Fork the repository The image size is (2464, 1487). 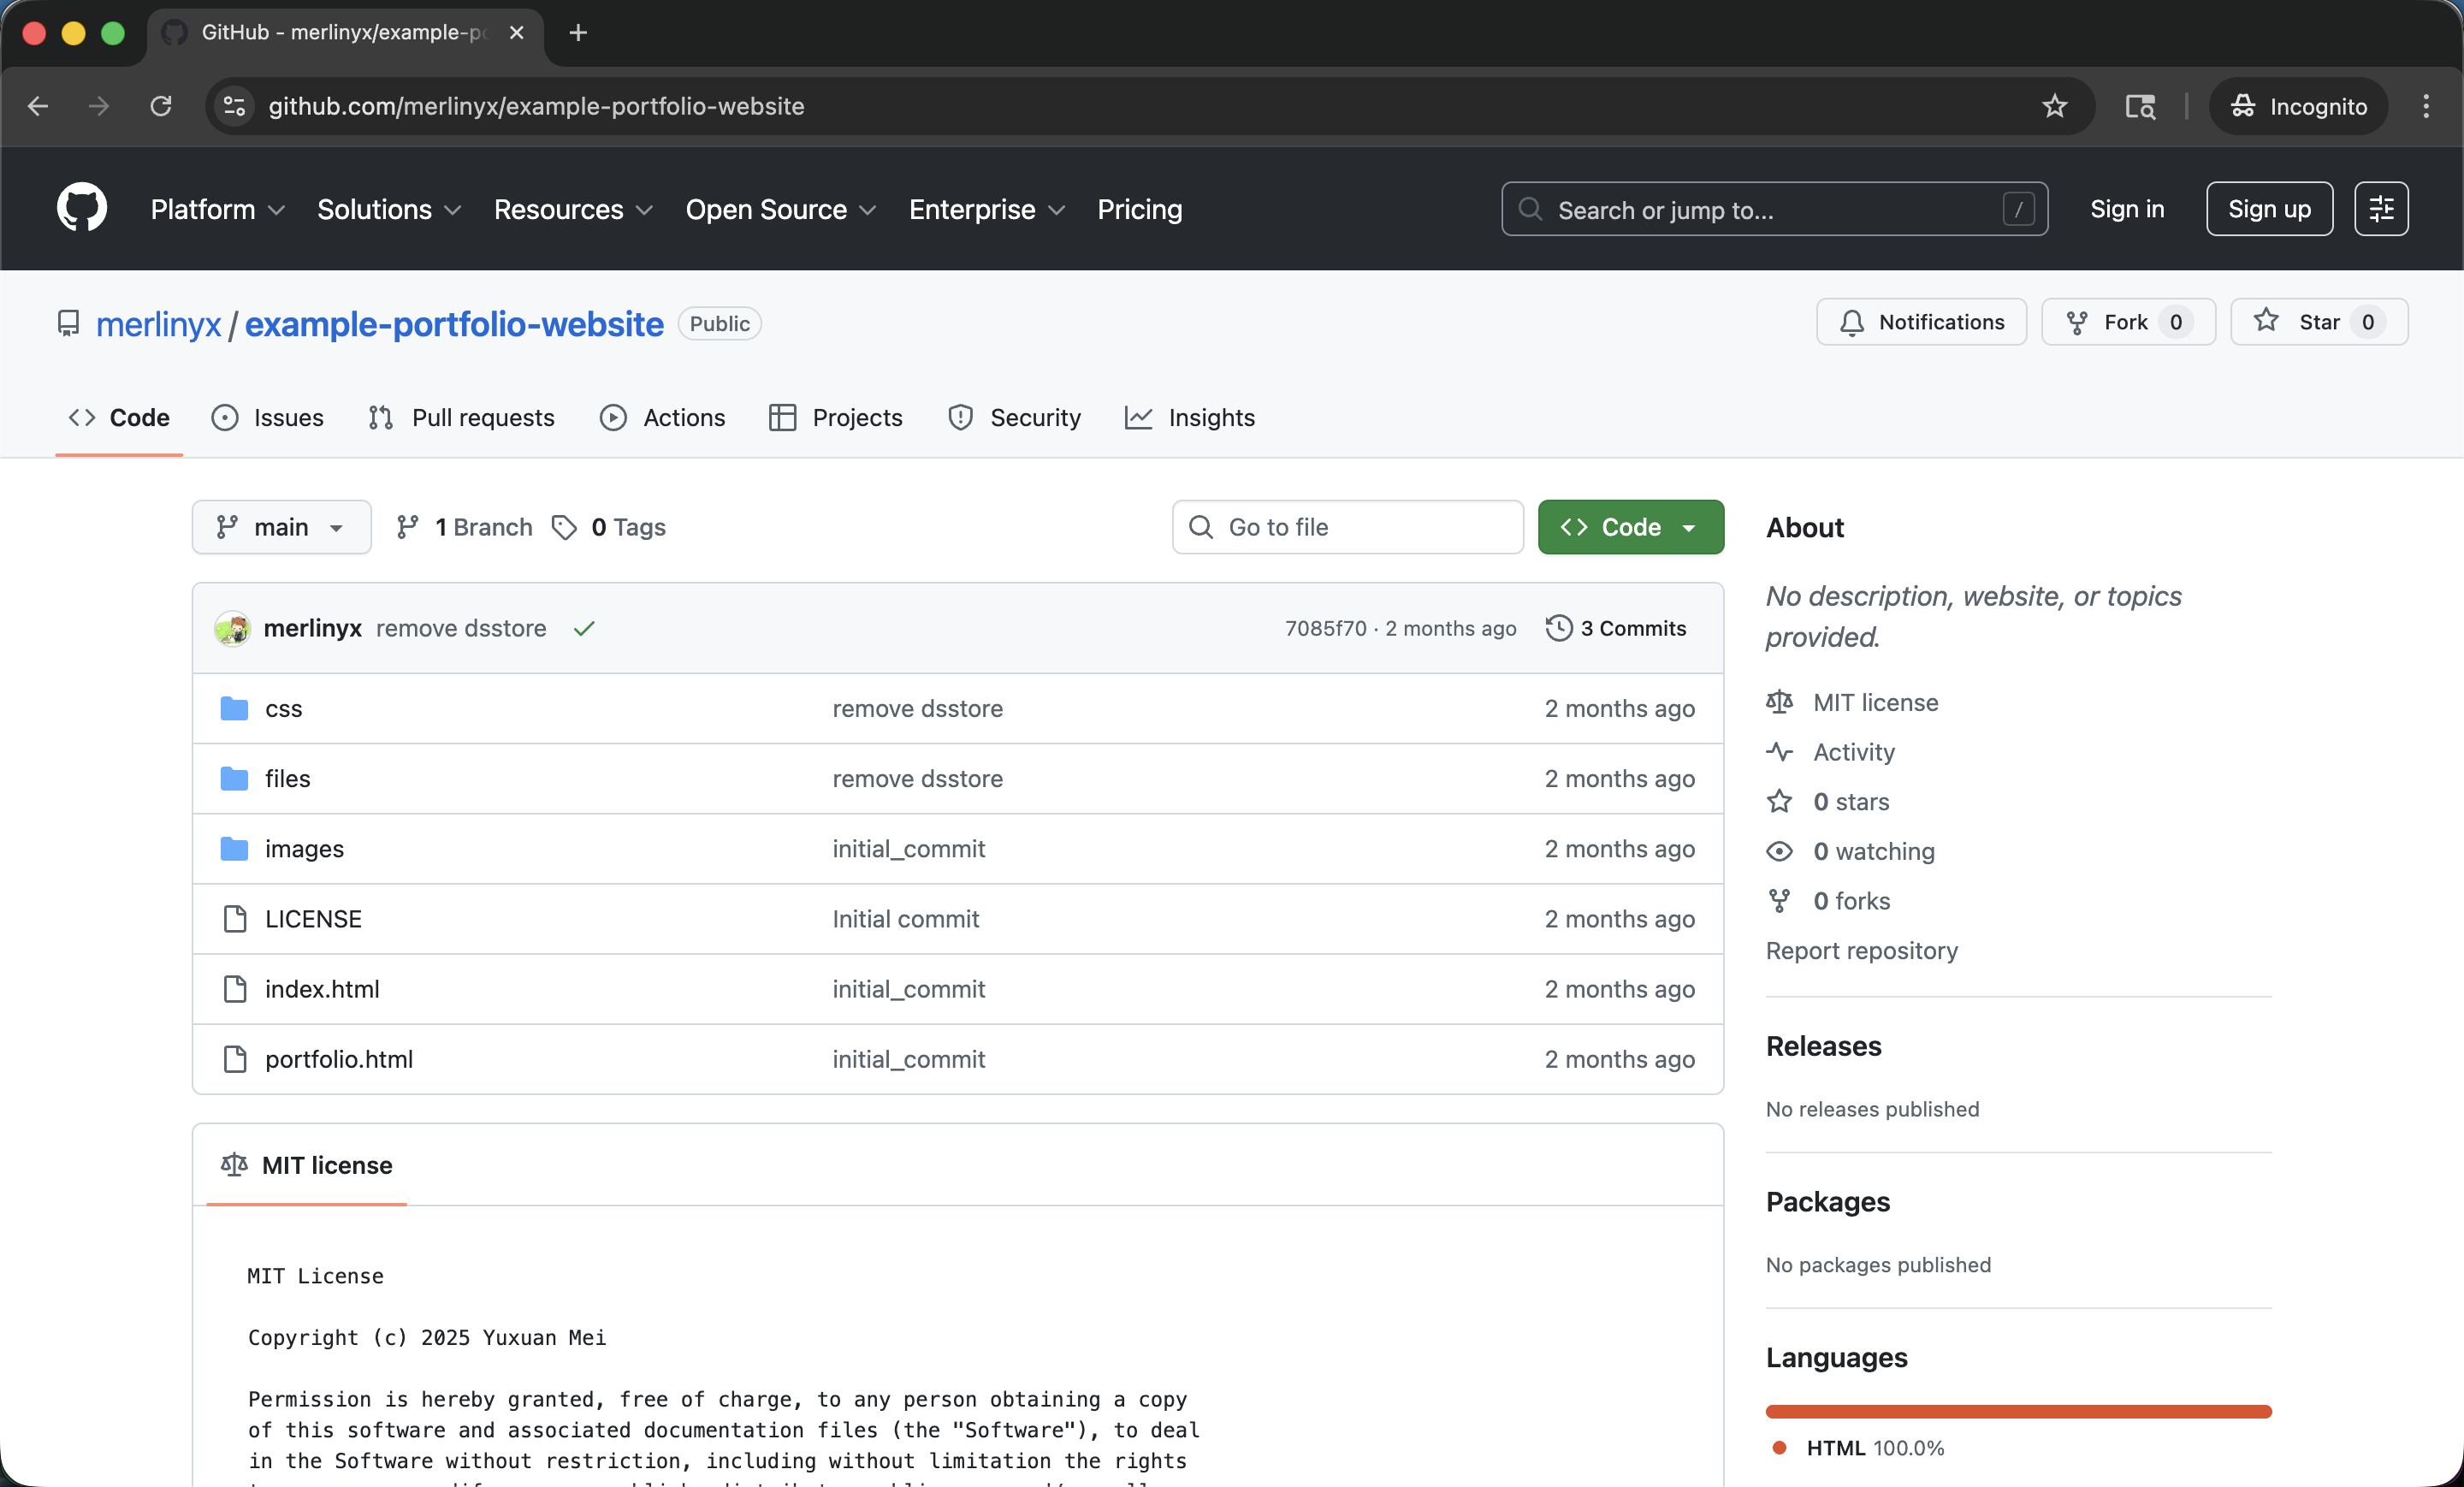click(2128, 322)
